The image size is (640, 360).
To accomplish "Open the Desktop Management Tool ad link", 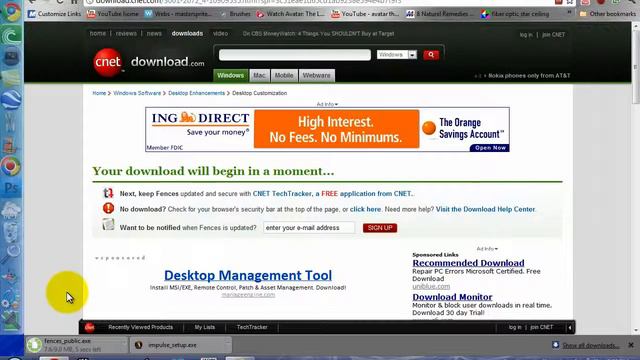I will tap(248, 276).
